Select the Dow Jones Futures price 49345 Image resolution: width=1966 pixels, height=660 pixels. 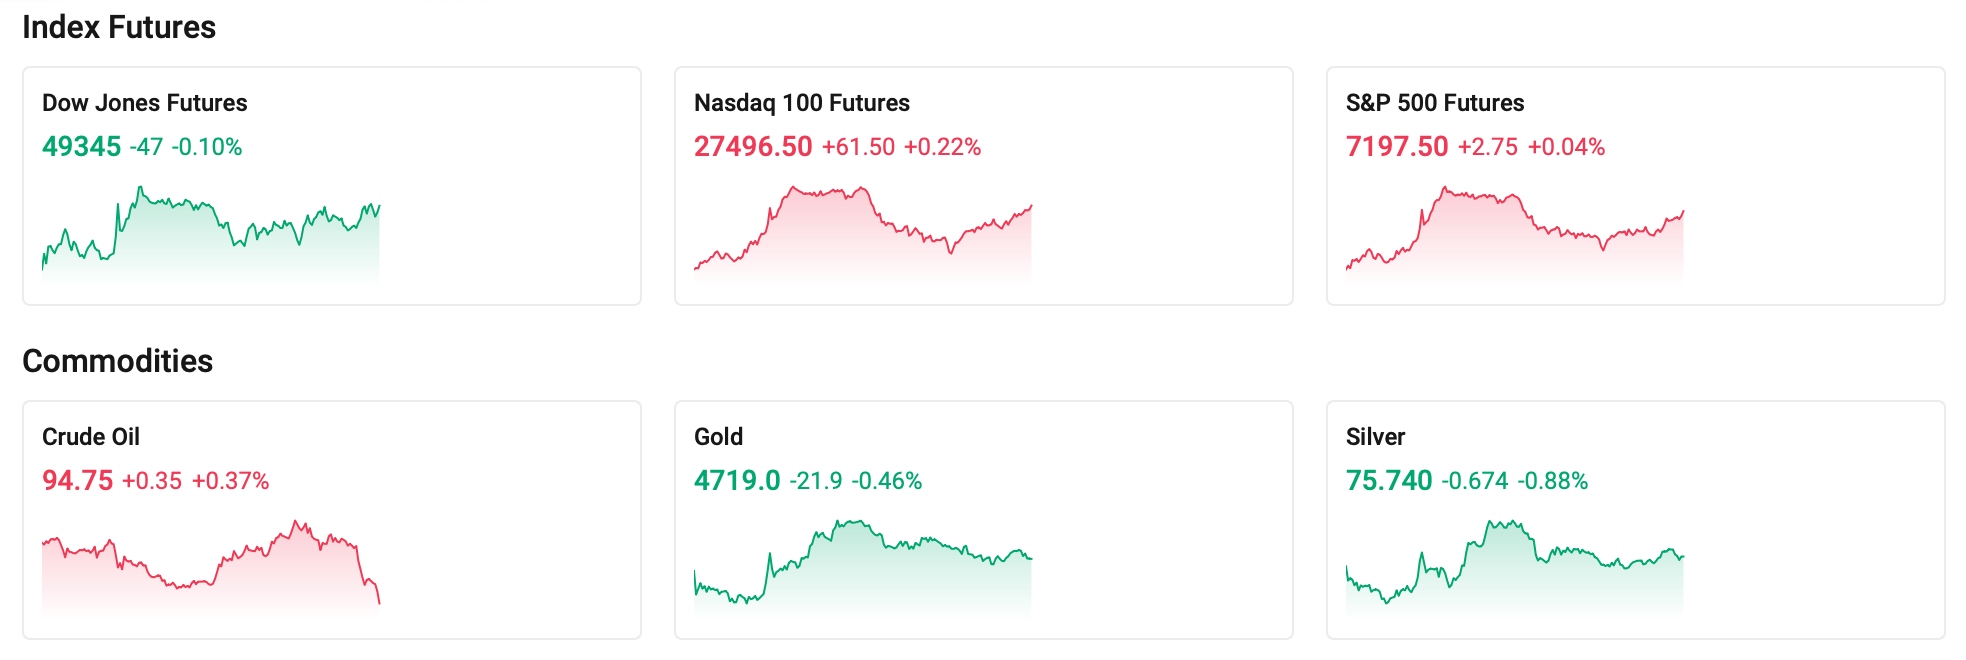pos(80,146)
